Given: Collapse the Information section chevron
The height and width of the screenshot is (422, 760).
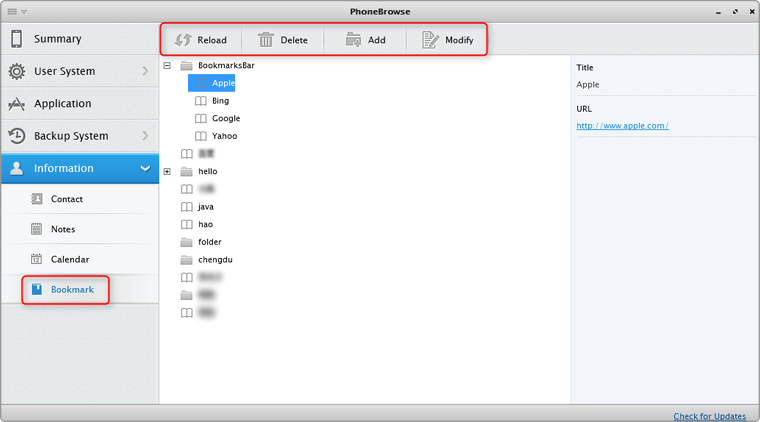Looking at the screenshot, I should point(145,168).
